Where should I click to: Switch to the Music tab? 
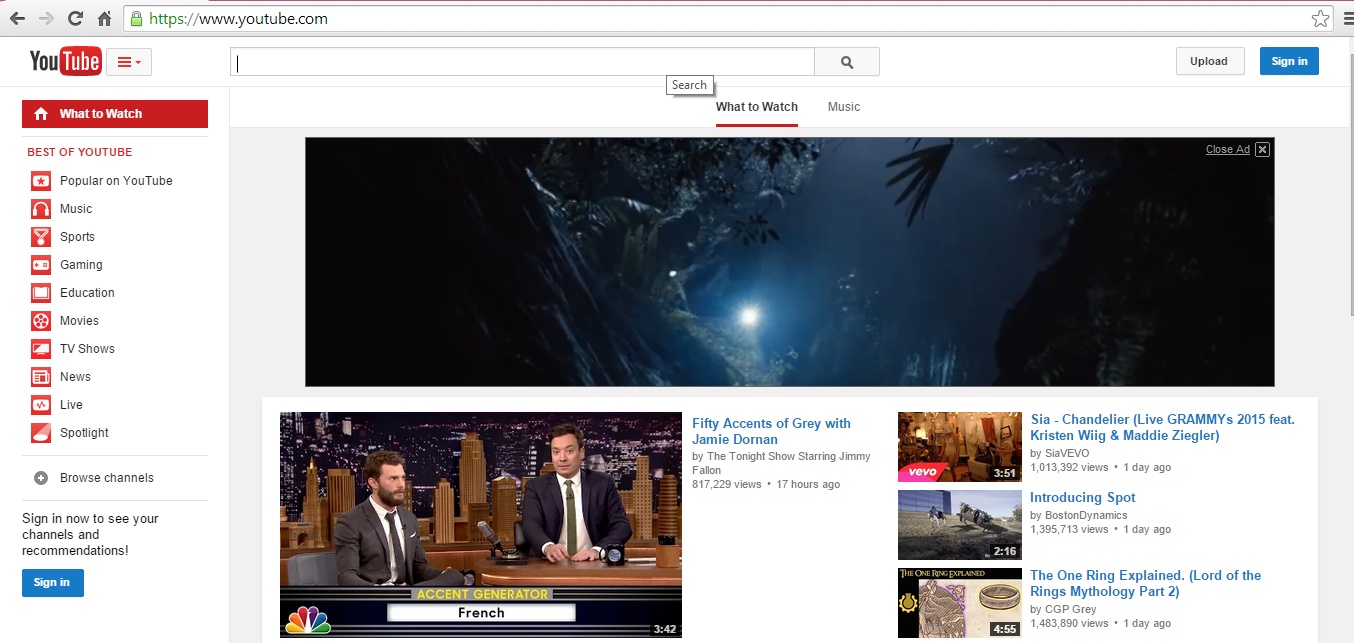(843, 107)
